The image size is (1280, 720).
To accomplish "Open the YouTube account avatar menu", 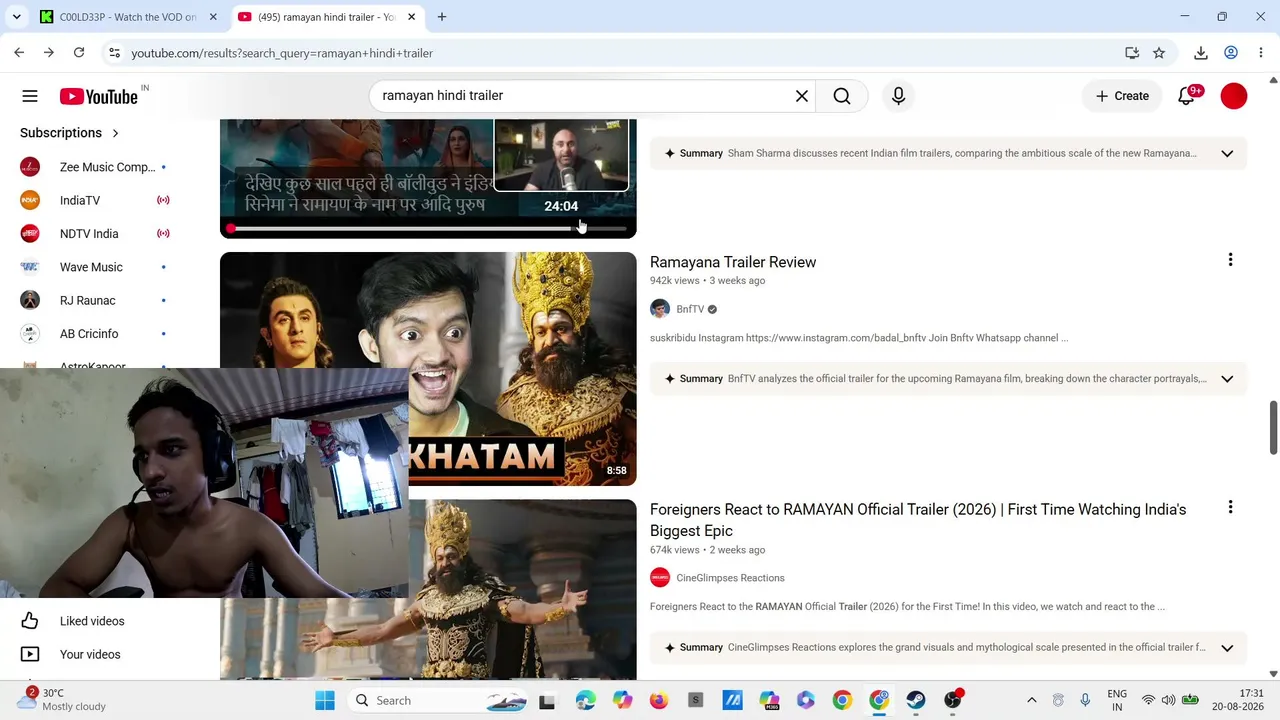I will (1234, 96).
